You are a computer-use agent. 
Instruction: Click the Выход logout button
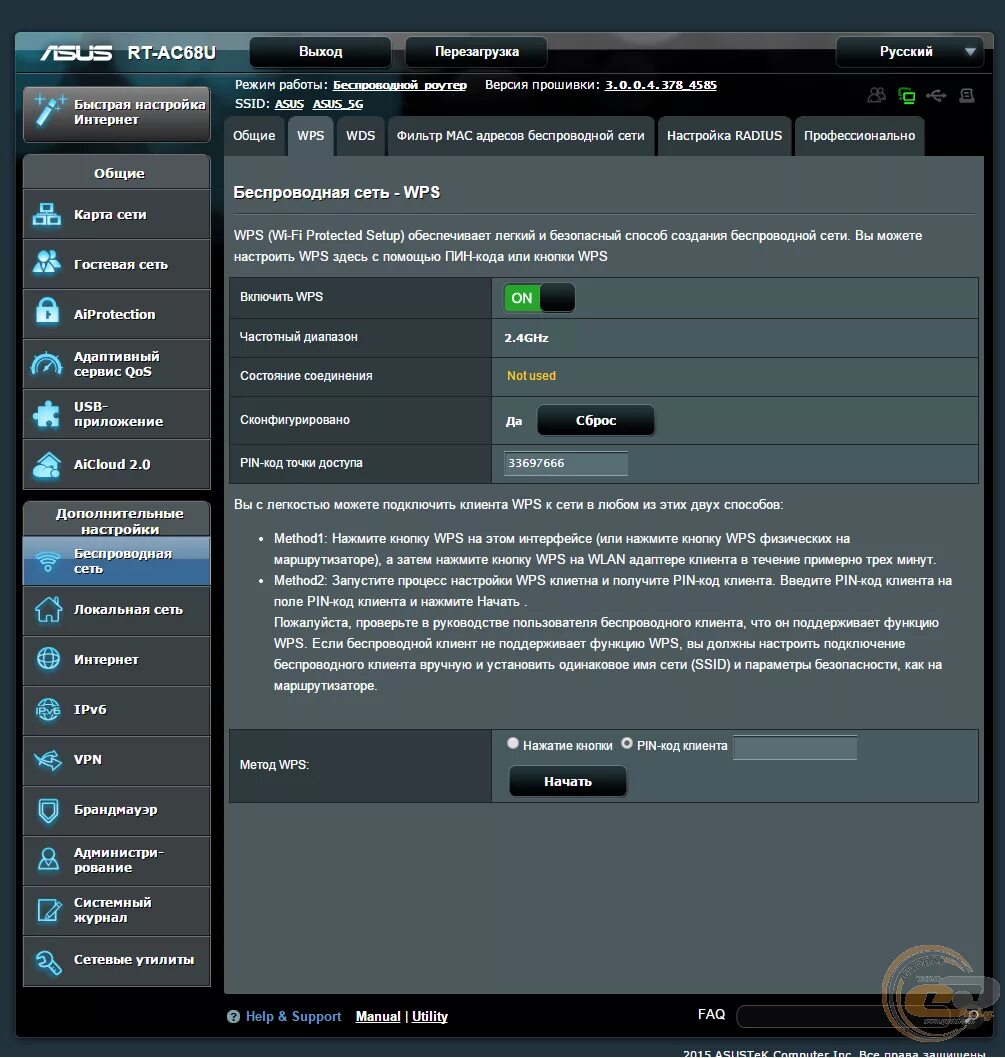click(x=321, y=52)
